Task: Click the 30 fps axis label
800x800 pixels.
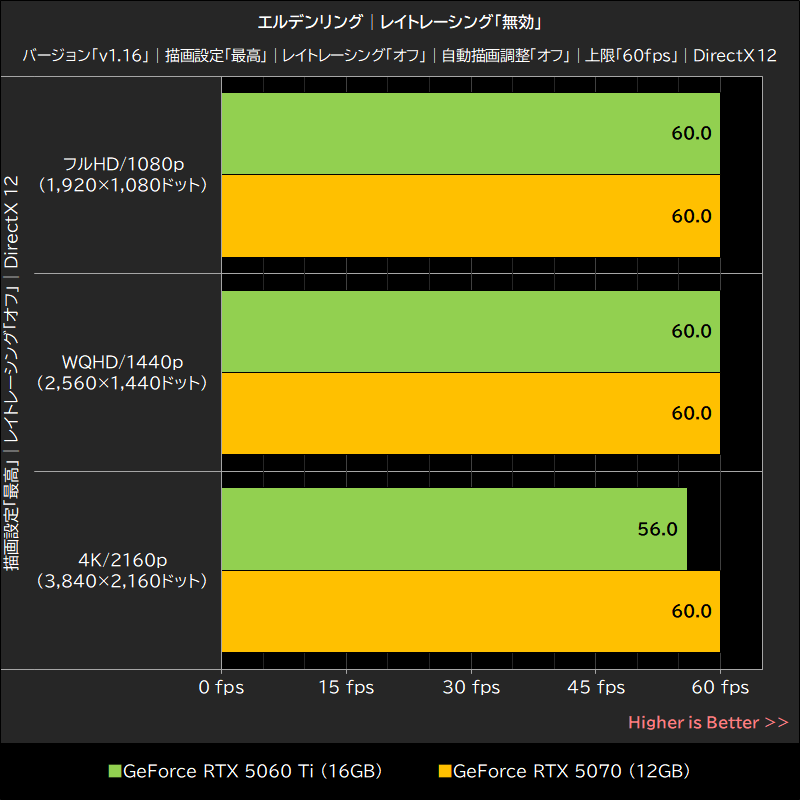Action: click(x=471, y=687)
